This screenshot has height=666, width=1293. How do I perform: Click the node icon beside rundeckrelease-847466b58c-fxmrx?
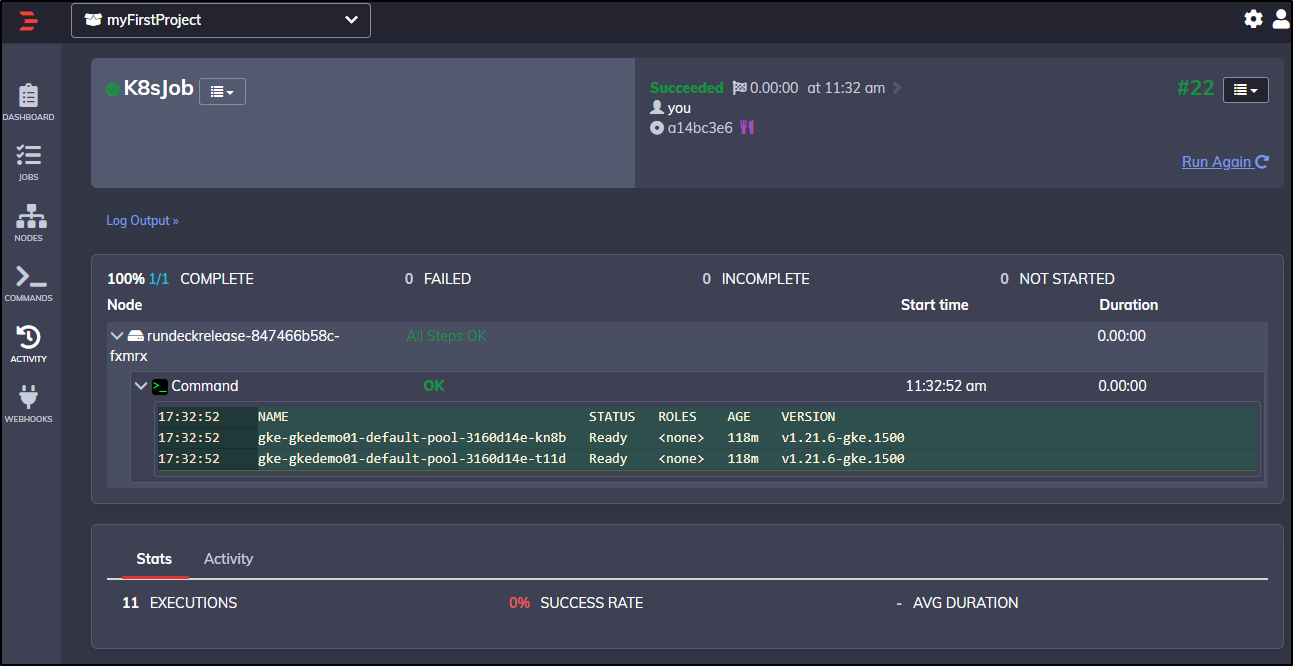pyautogui.click(x=135, y=336)
